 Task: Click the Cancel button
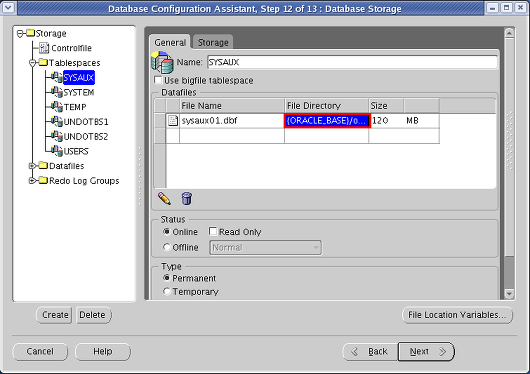pyautogui.click(x=40, y=351)
